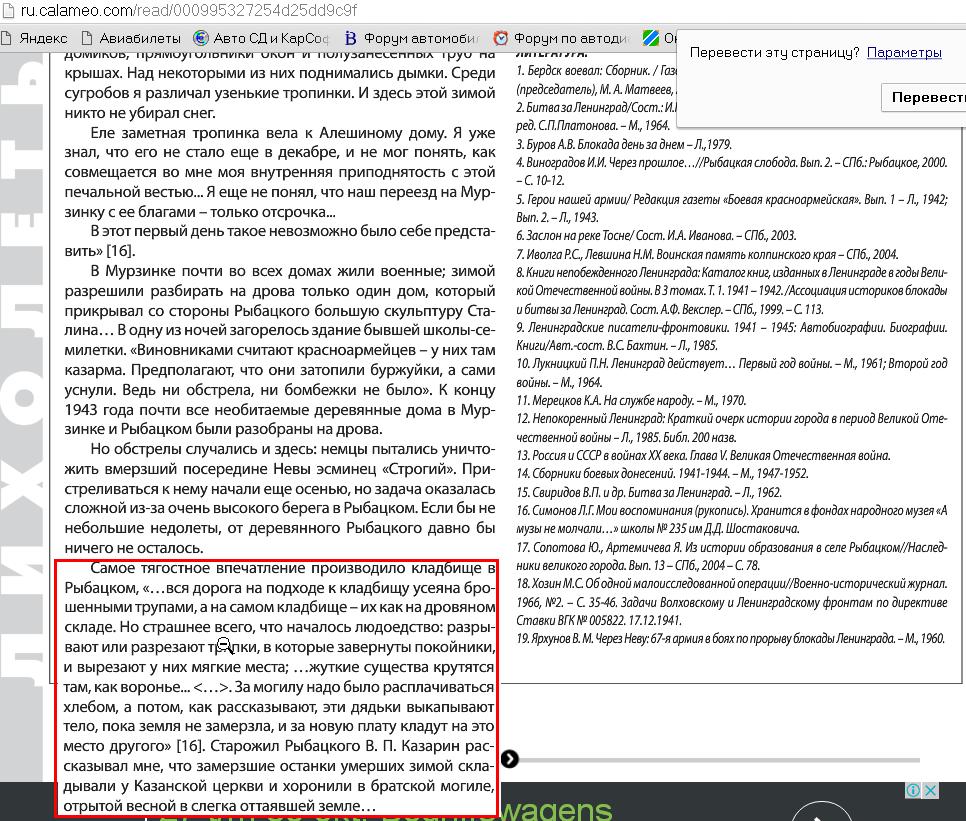Click the round black arrow slider handle
This screenshot has height=821, width=966.
[x=509, y=759]
